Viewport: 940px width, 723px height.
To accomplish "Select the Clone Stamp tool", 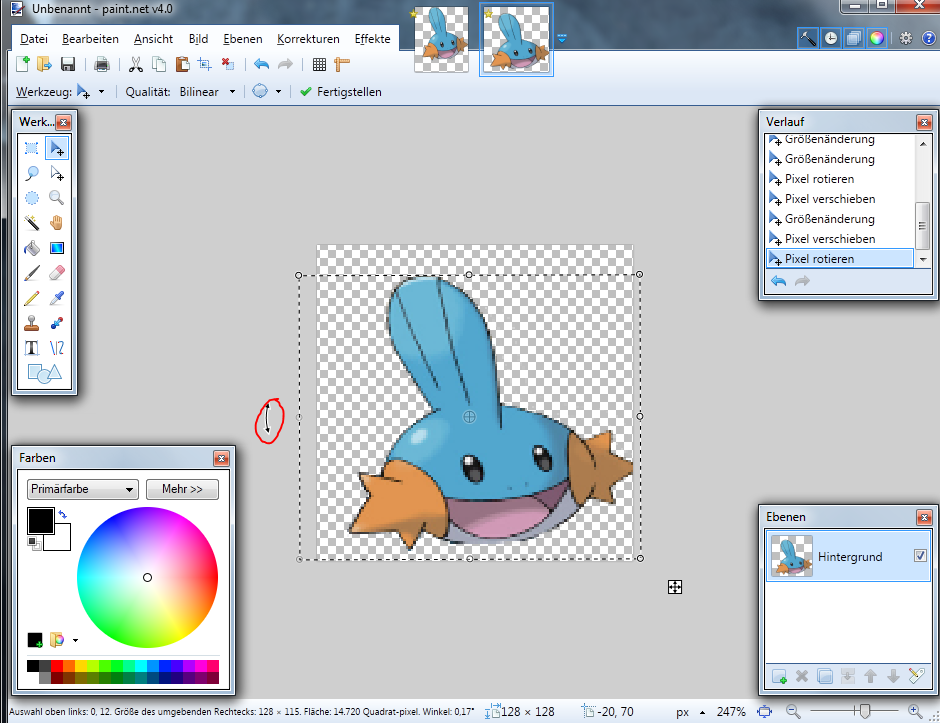I will 32,323.
